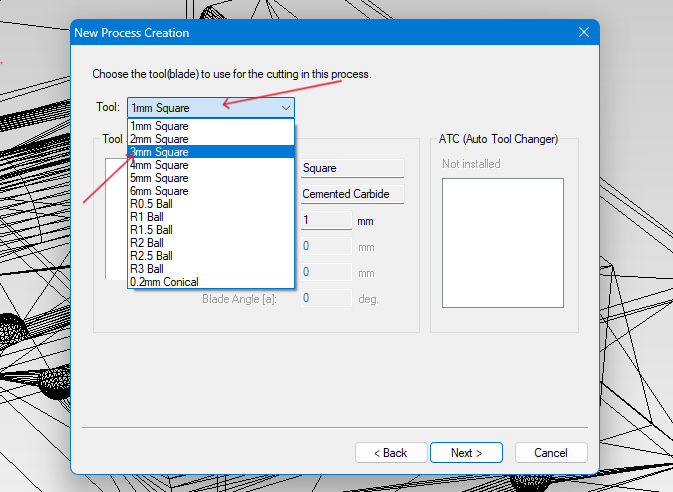Viewport: 673px width, 492px height.
Task: Proceed with the Next button
Action: tap(466, 453)
